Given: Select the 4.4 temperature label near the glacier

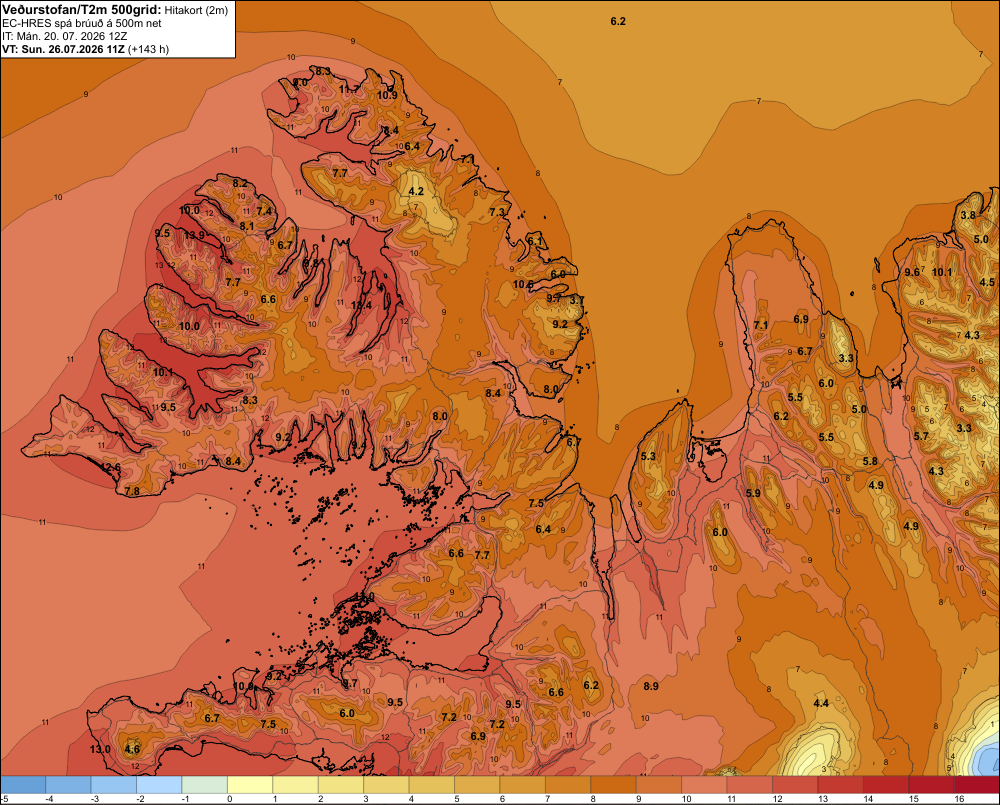Looking at the screenshot, I should [821, 703].
